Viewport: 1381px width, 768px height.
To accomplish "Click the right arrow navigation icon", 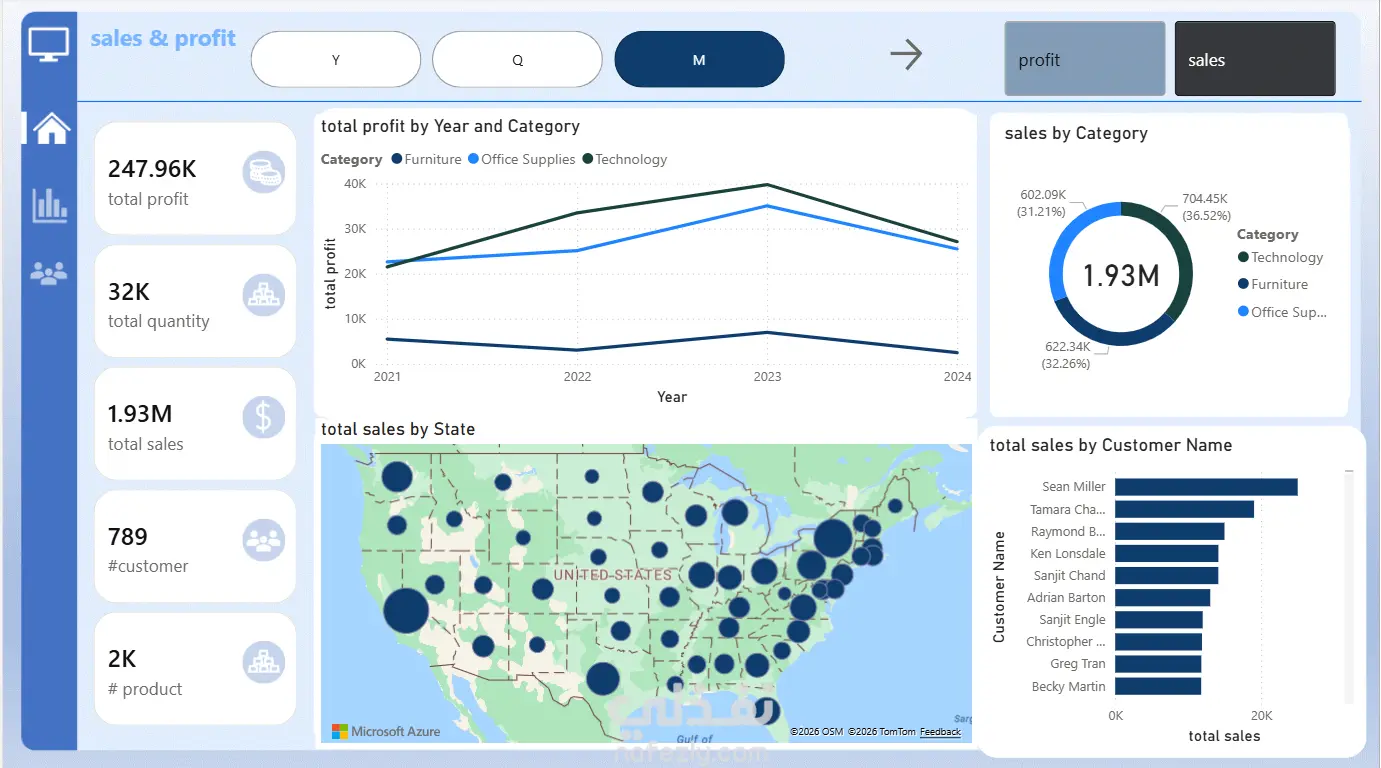I will [x=906, y=54].
